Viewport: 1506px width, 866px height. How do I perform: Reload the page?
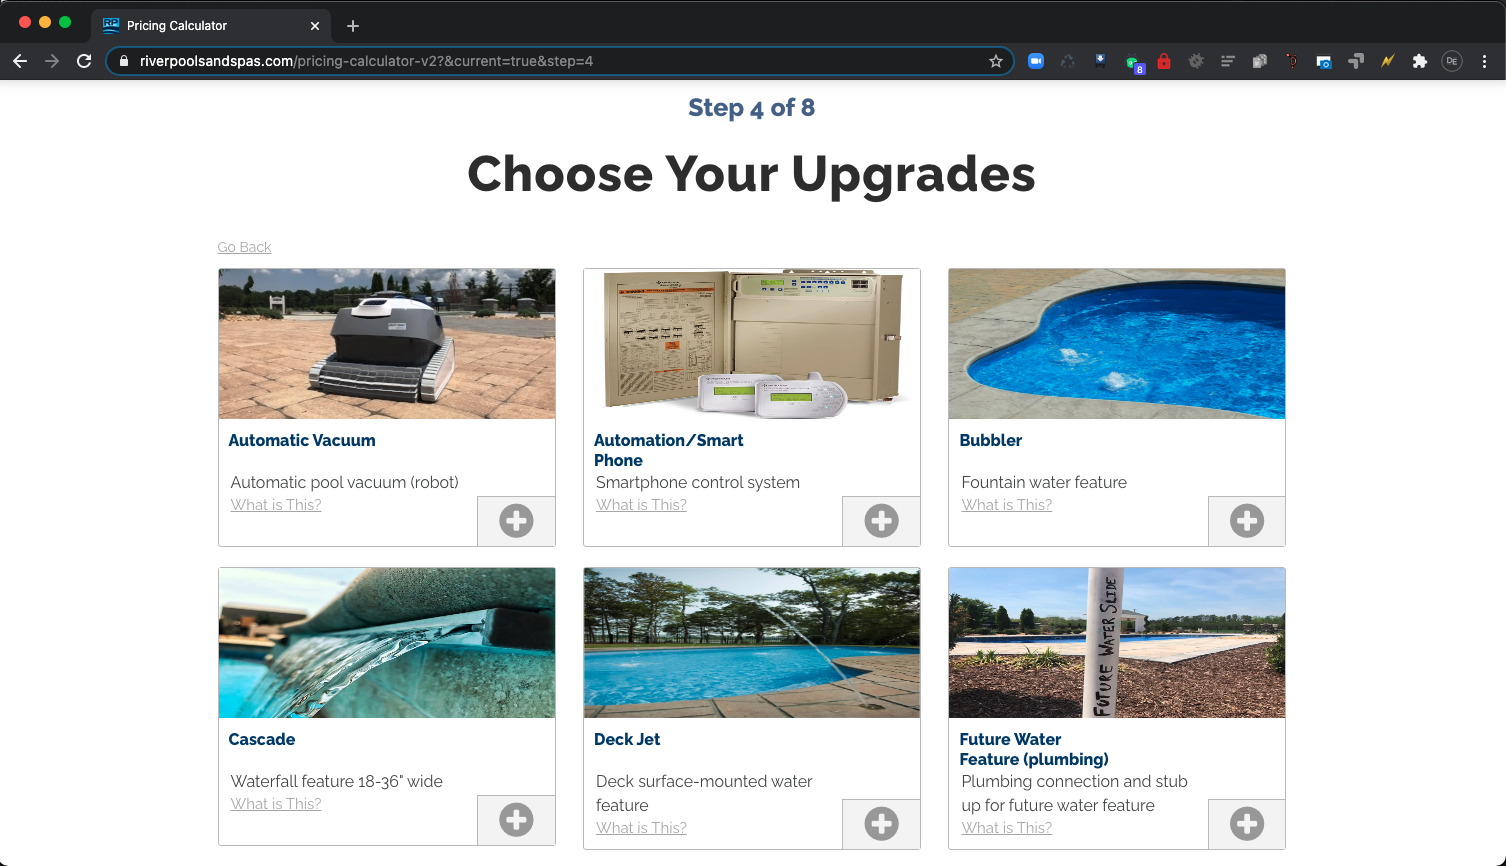tap(84, 61)
